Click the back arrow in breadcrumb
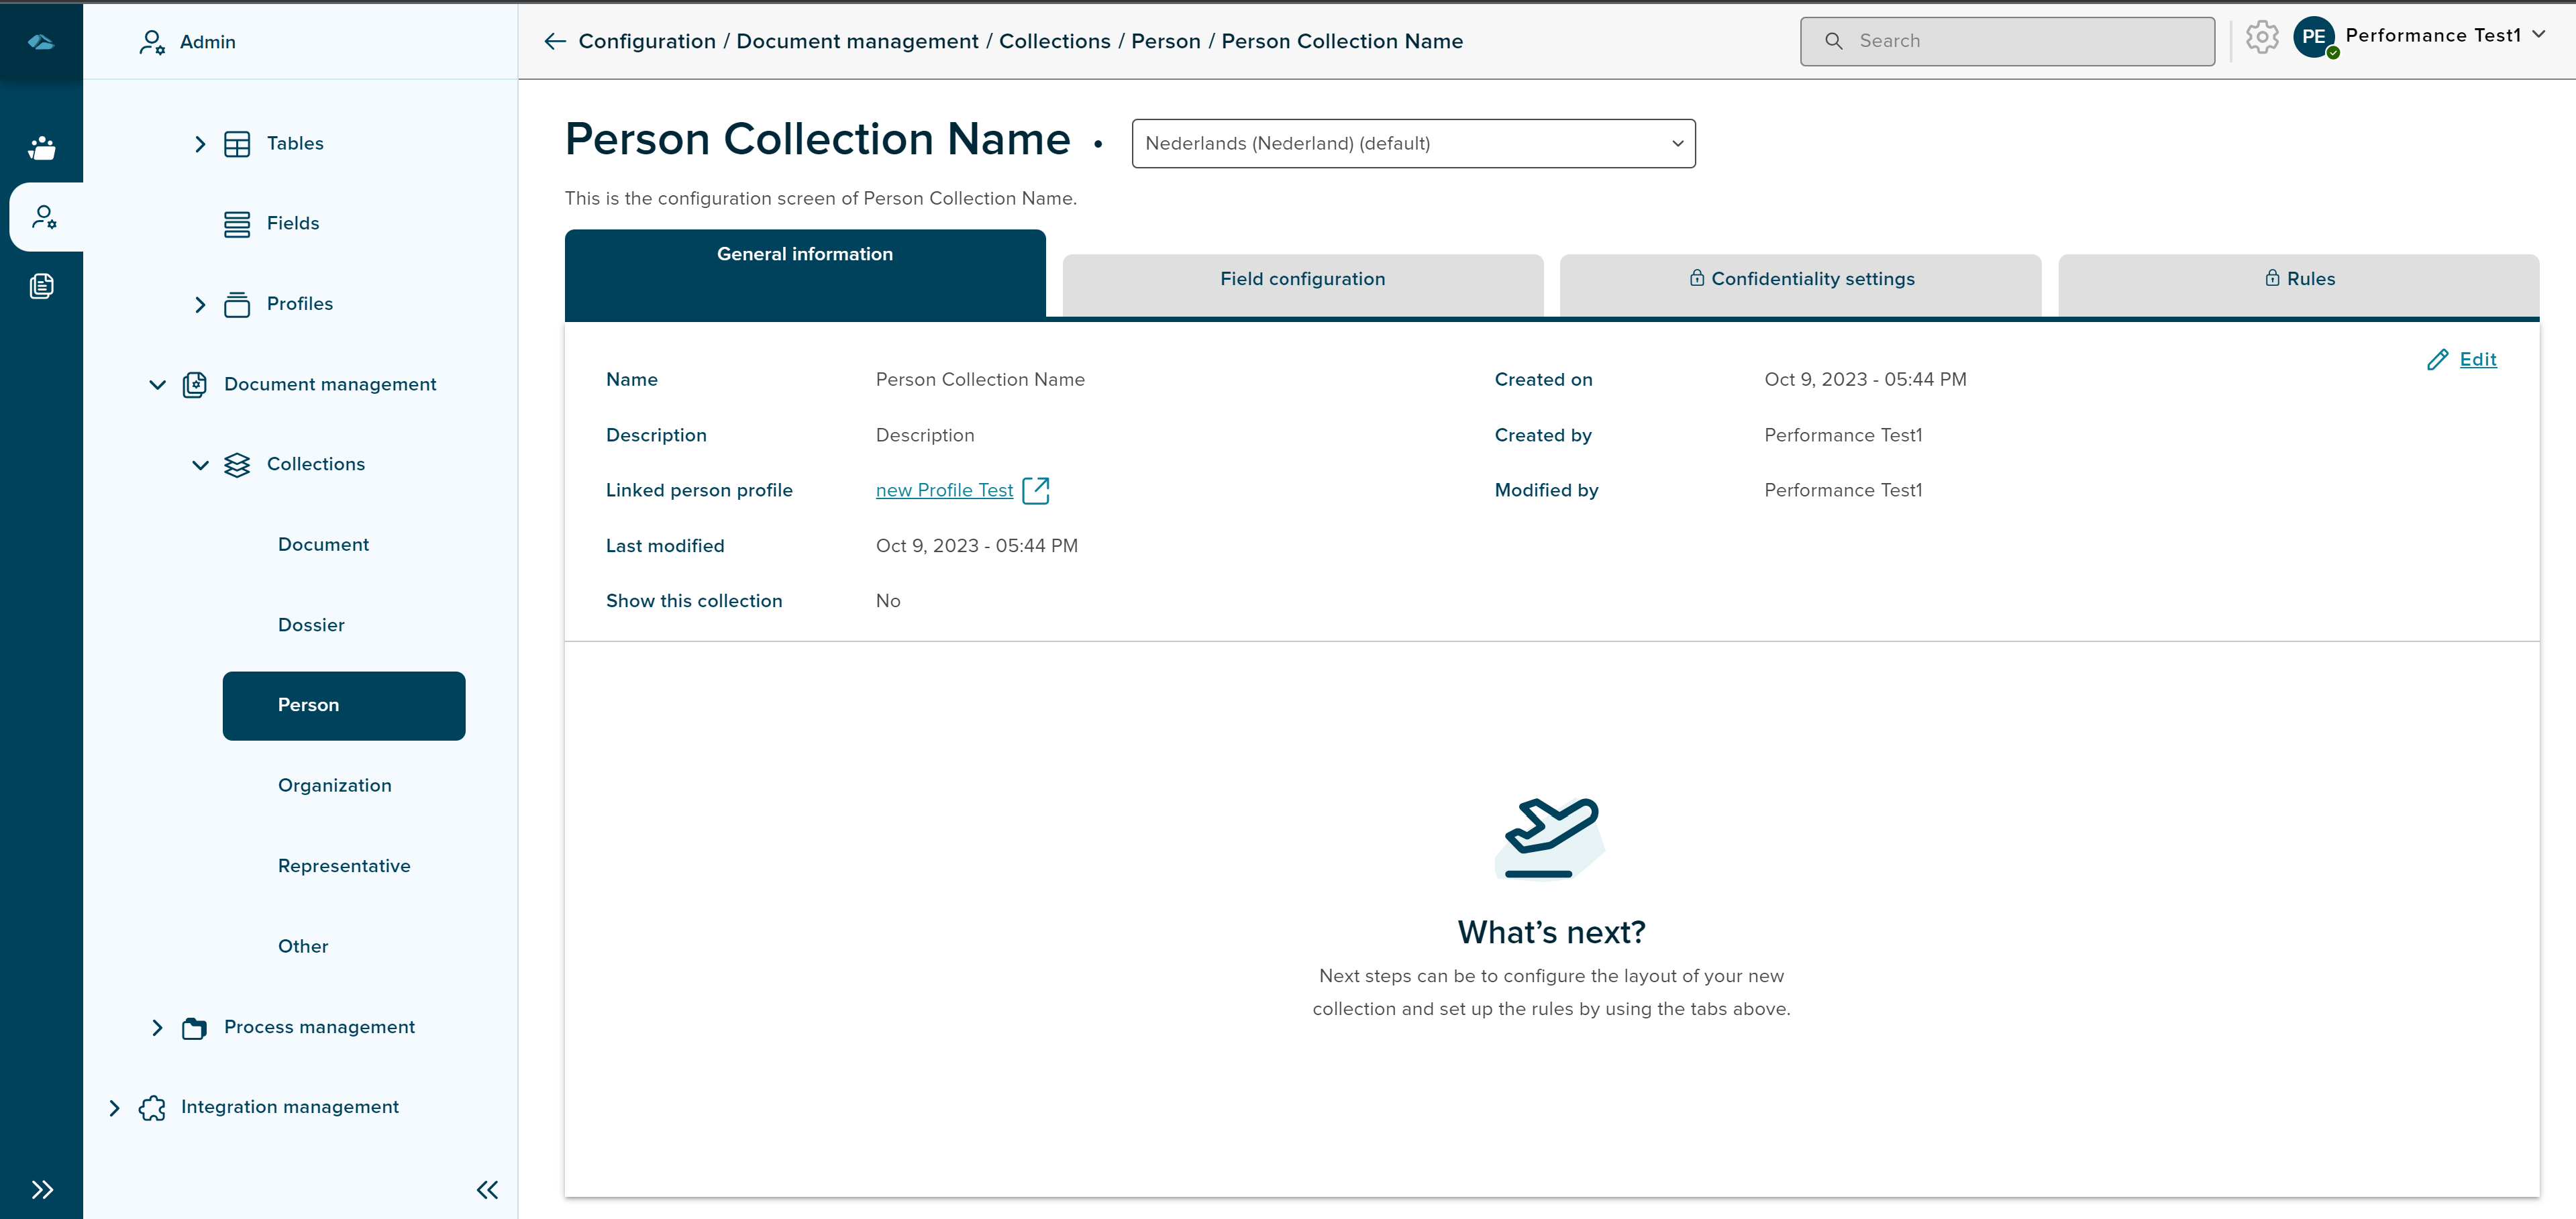2576x1219 pixels. (x=555, y=41)
